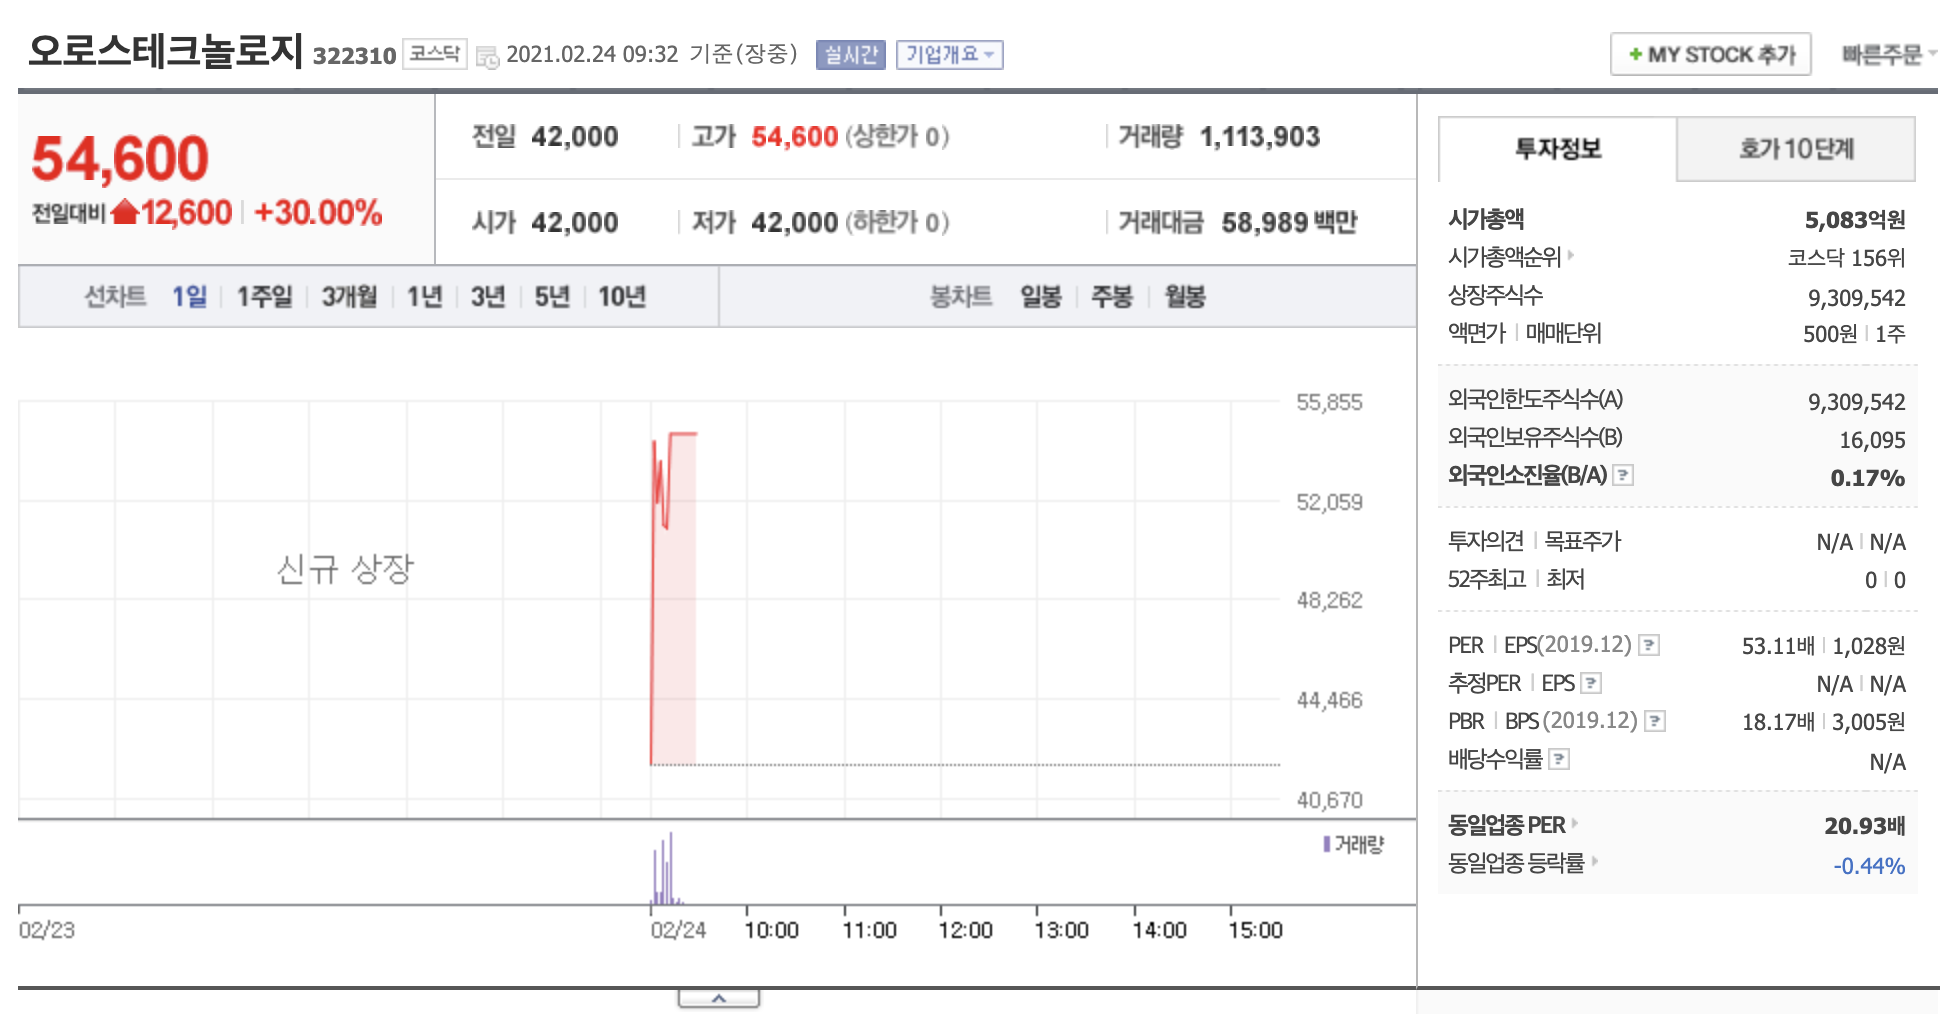Click the arrow next to 시가총액순위
The width and height of the screenshot is (1948, 1014).
(1571, 256)
